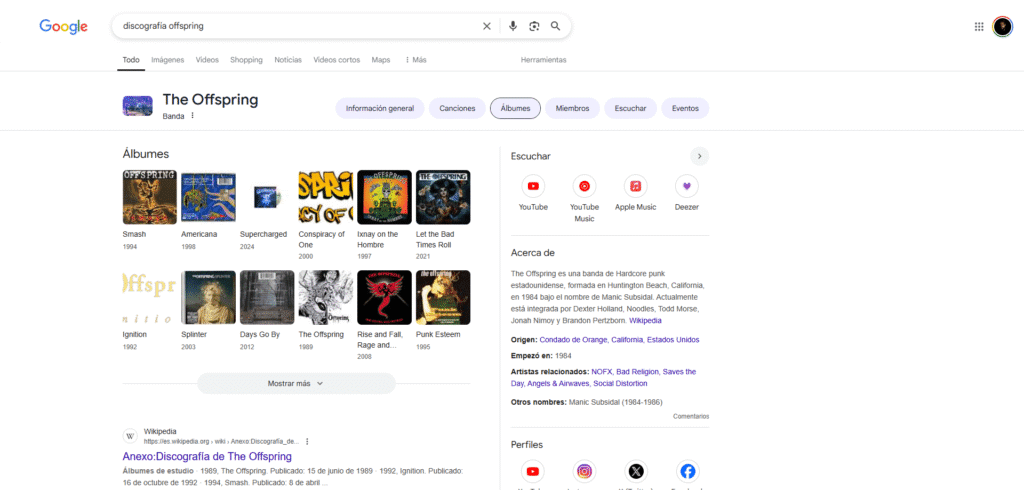This screenshot has height=490, width=1024.
Task: Expand Mostrar más albums list
Action: coord(296,383)
